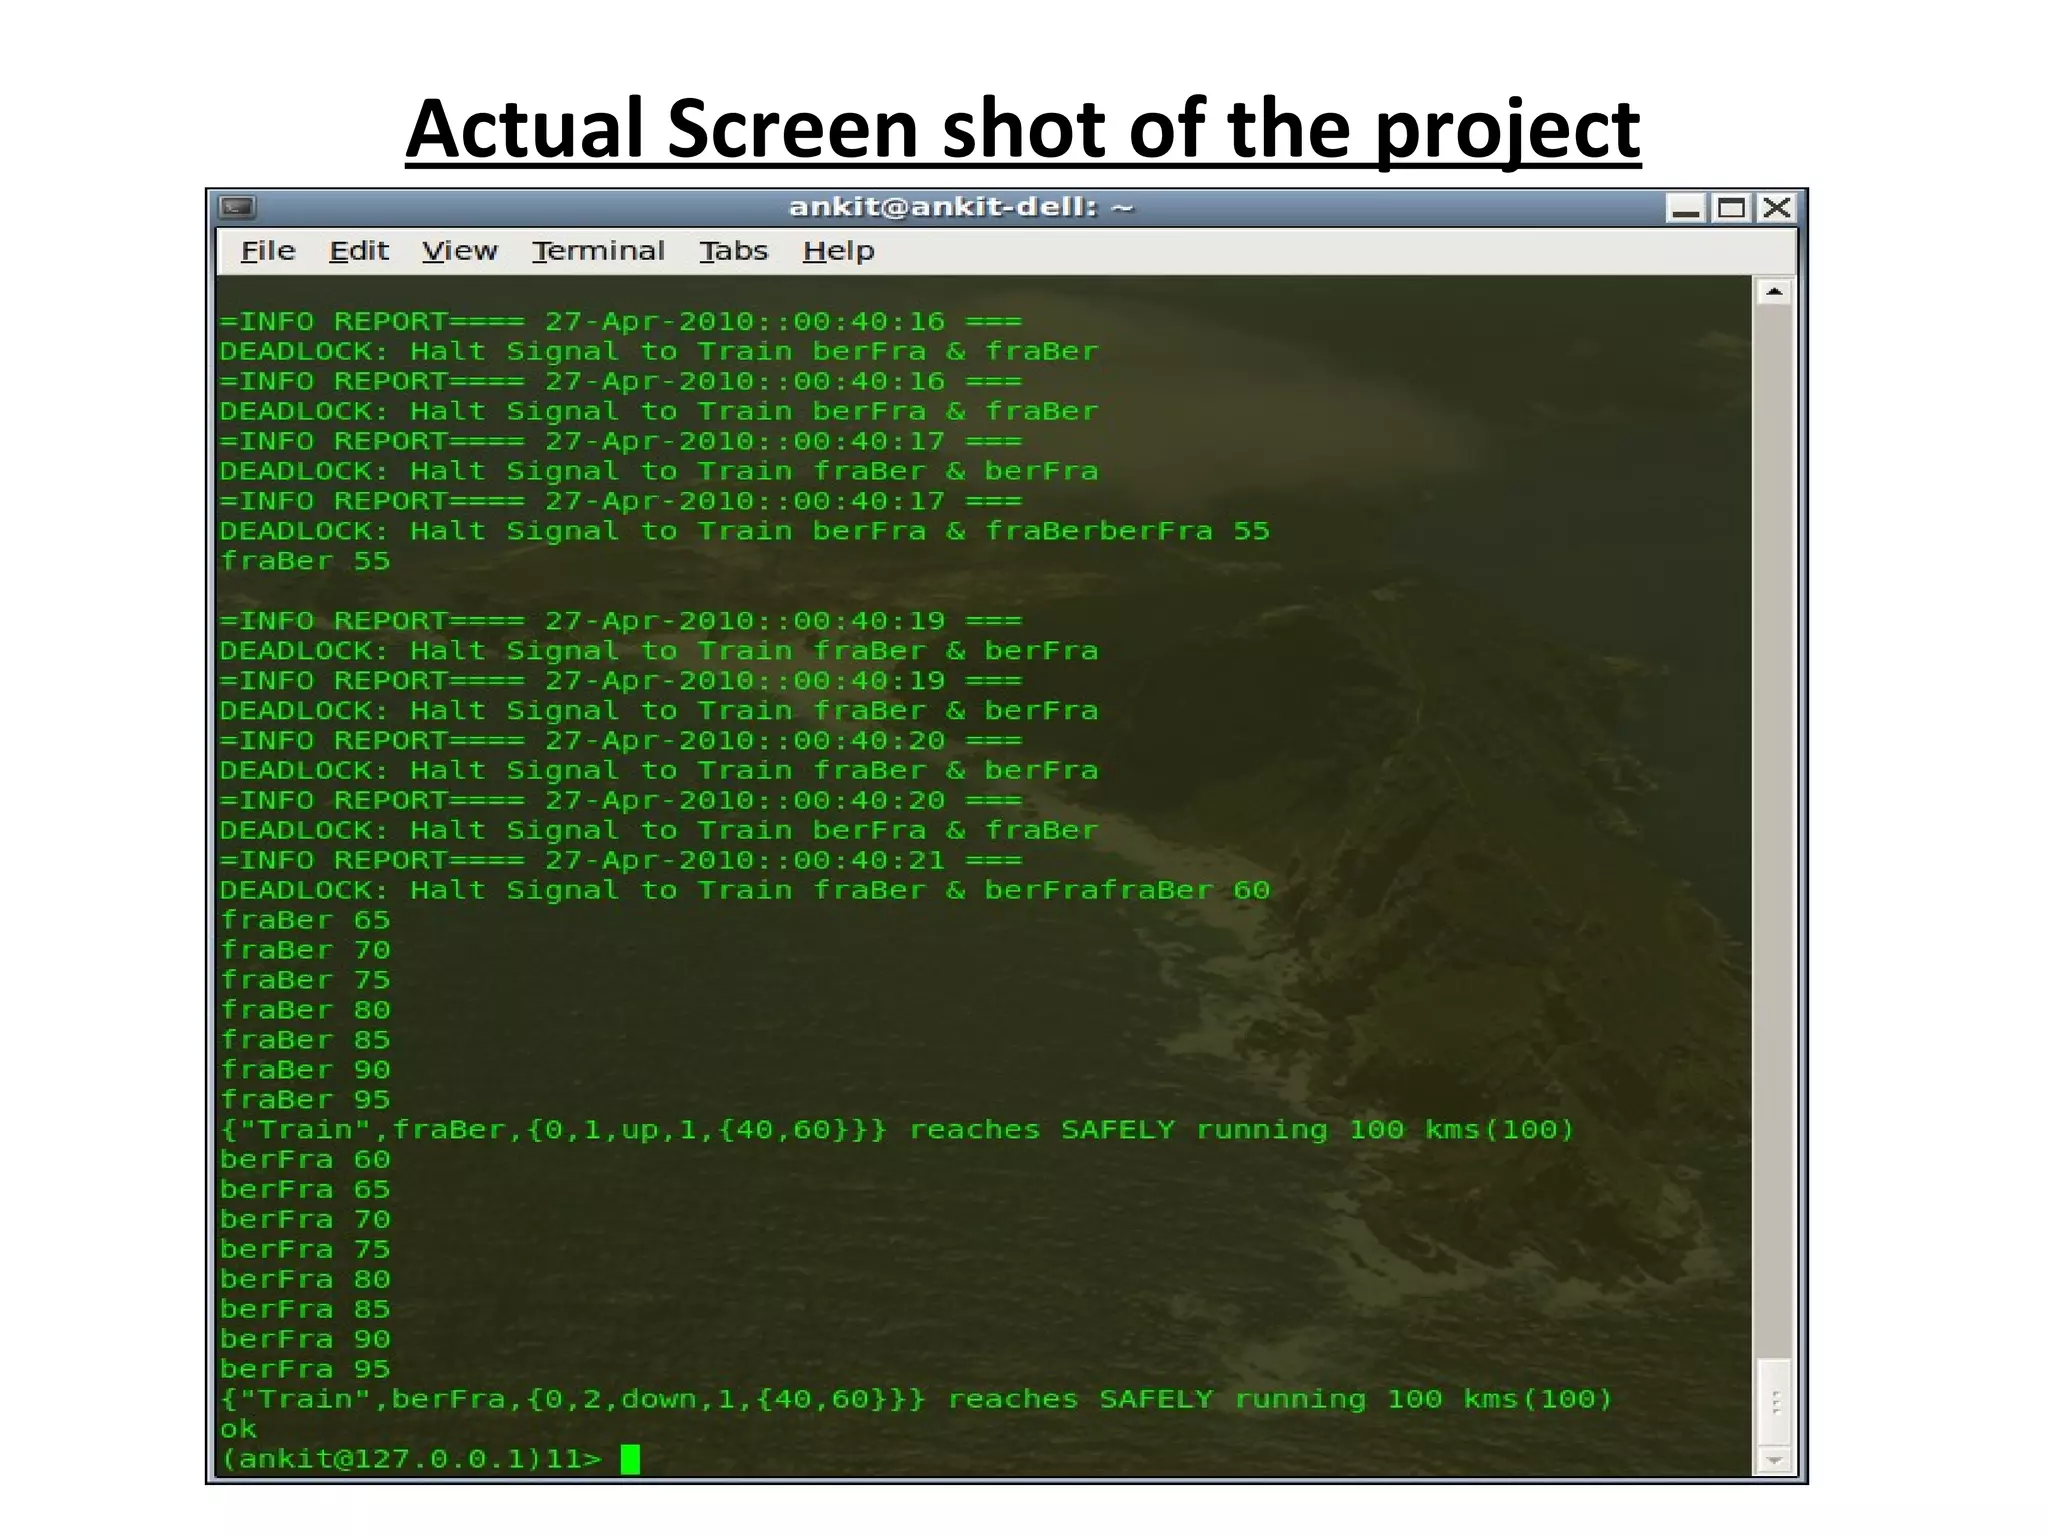The width and height of the screenshot is (2048, 1536).
Task: Click the terminal prompt (ankit@127.0.0.1)11>
Action: pyautogui.click(x=411, y=1459)
